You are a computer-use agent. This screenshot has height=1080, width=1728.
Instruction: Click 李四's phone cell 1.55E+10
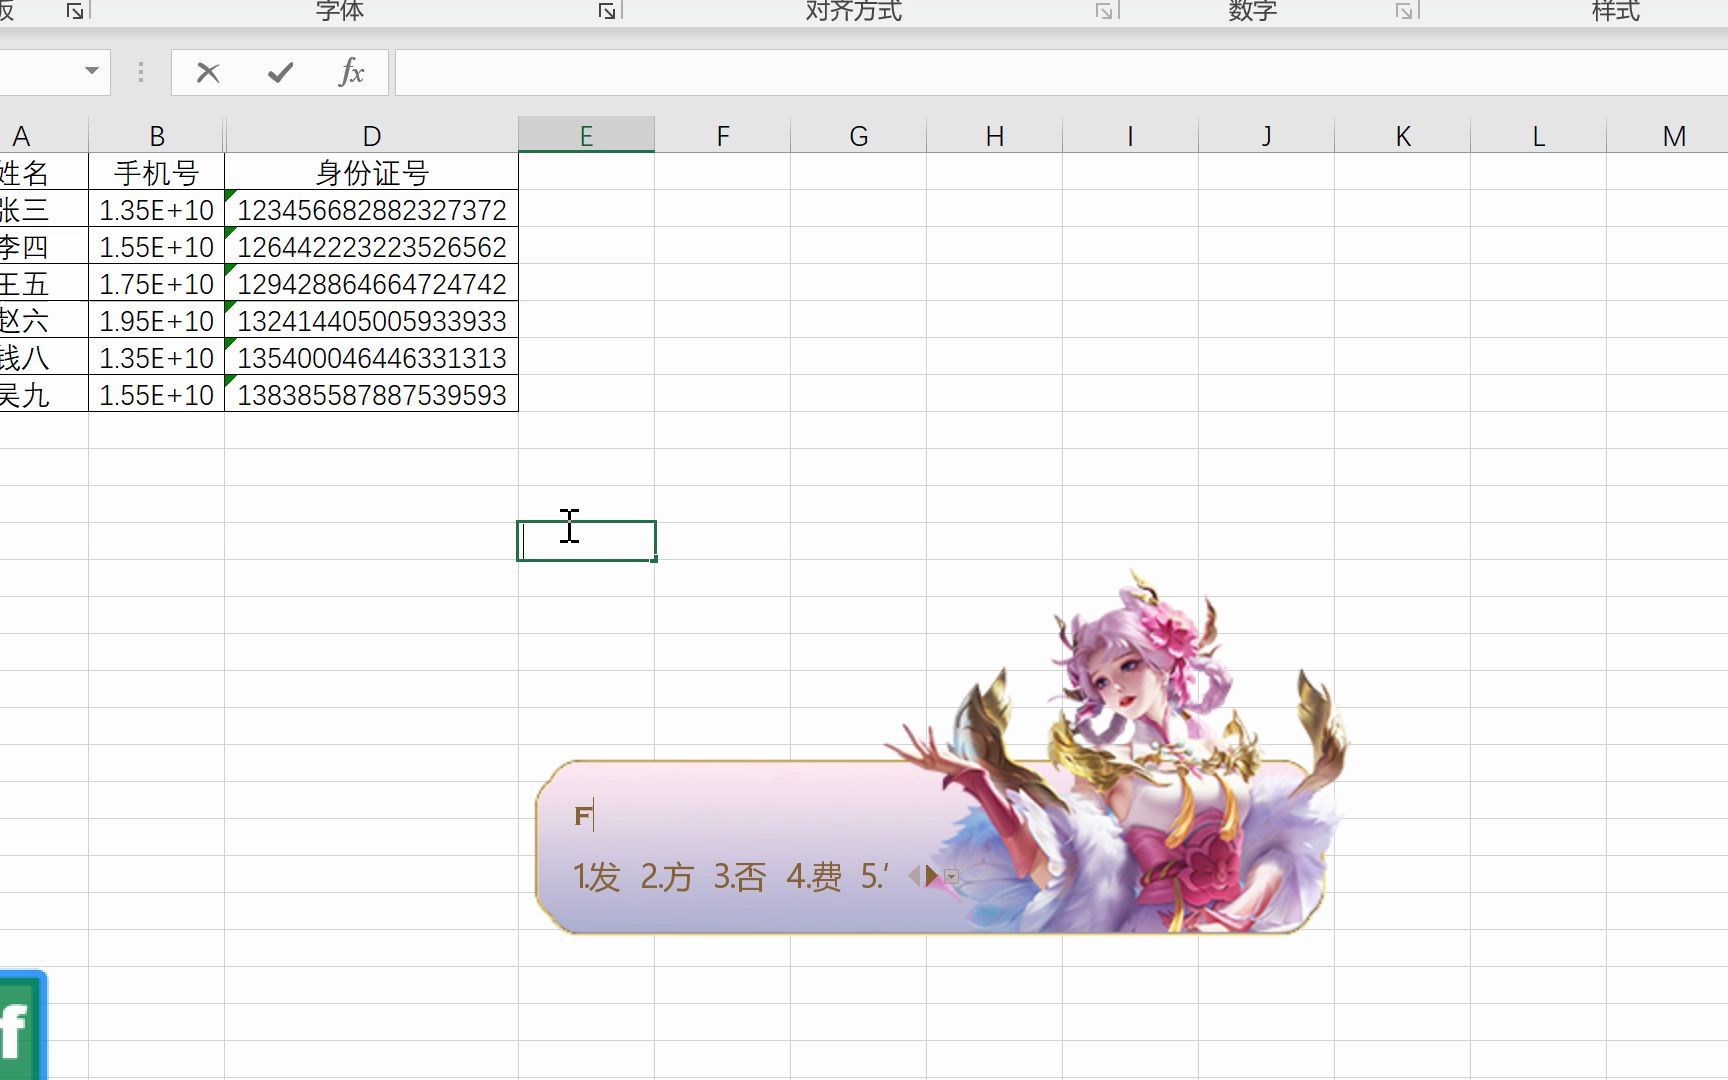157,246
